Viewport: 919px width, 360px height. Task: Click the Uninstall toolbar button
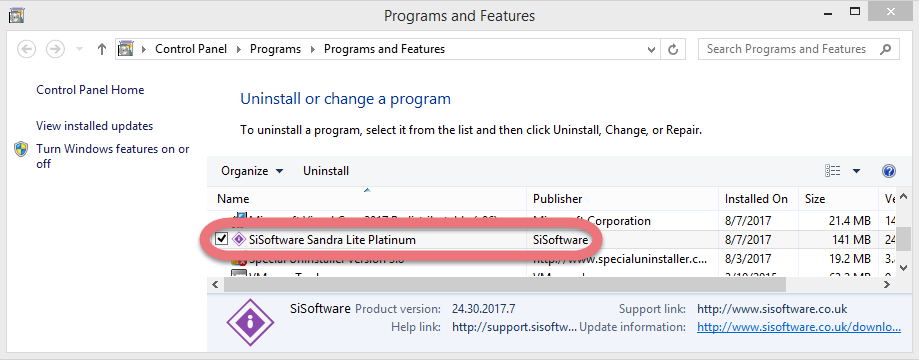click(x=326, y=171)
